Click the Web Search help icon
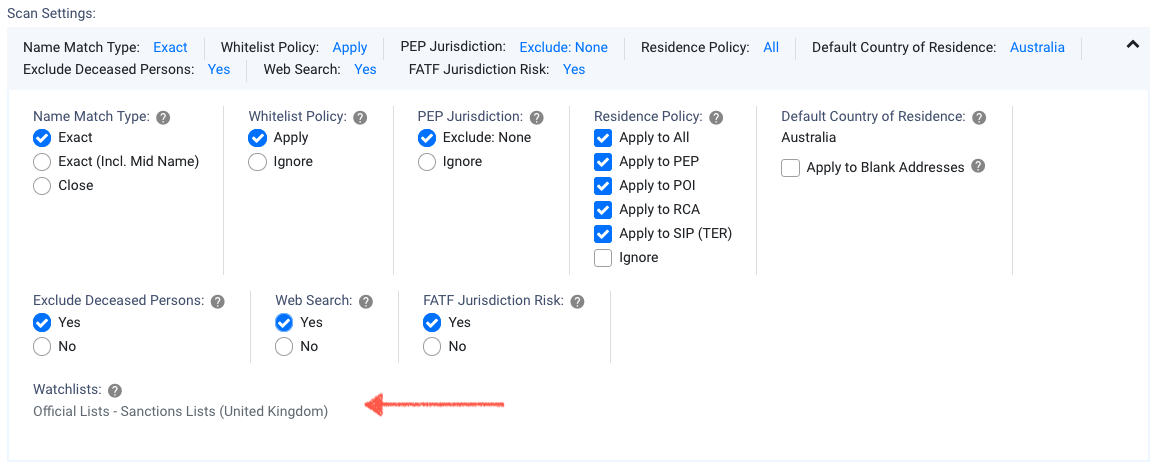The height and width of the screenshot is (464, 1155). pos(366,301)
